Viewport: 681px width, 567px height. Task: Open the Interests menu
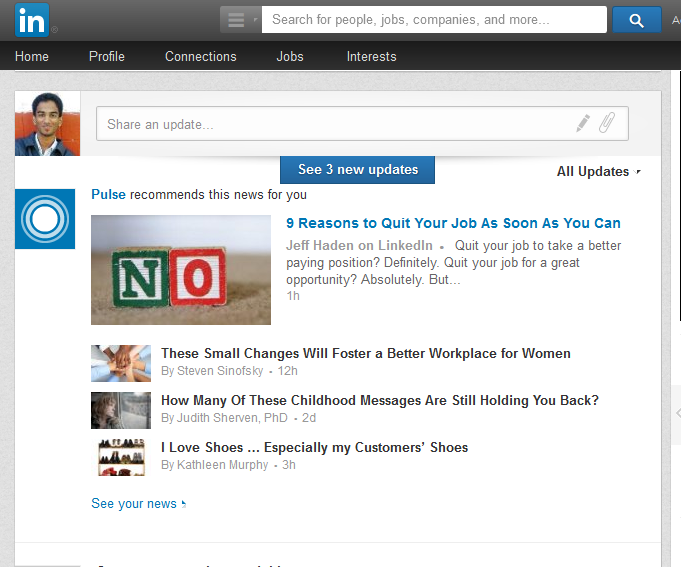[371, 56]
